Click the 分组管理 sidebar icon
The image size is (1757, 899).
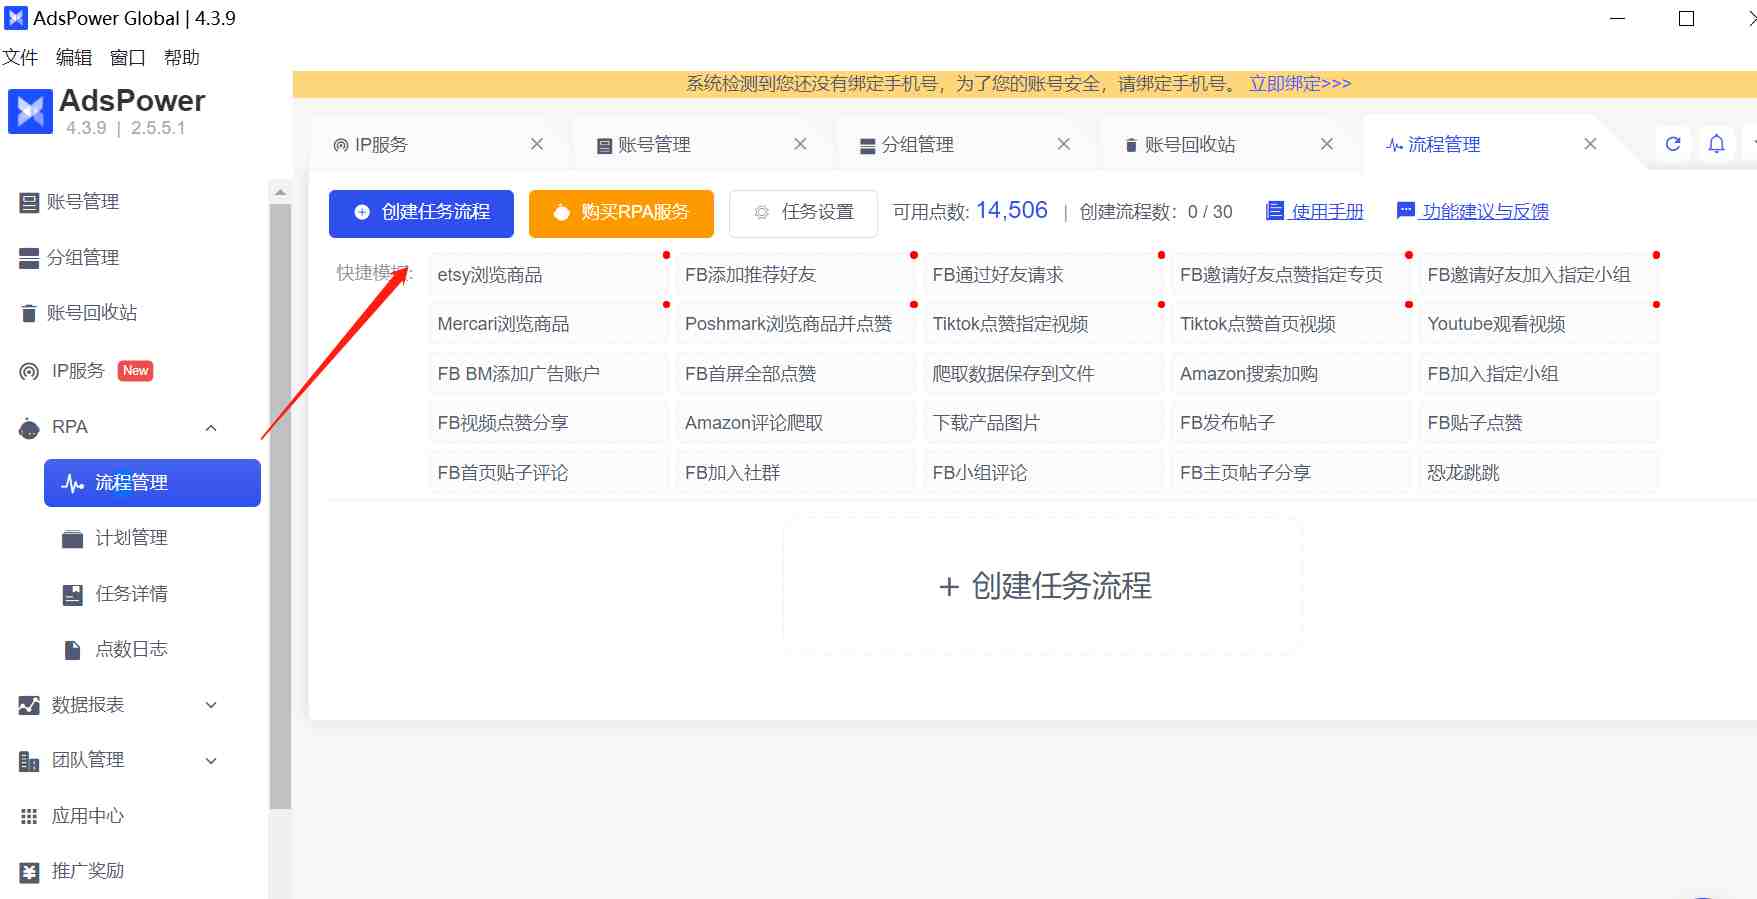29,258
